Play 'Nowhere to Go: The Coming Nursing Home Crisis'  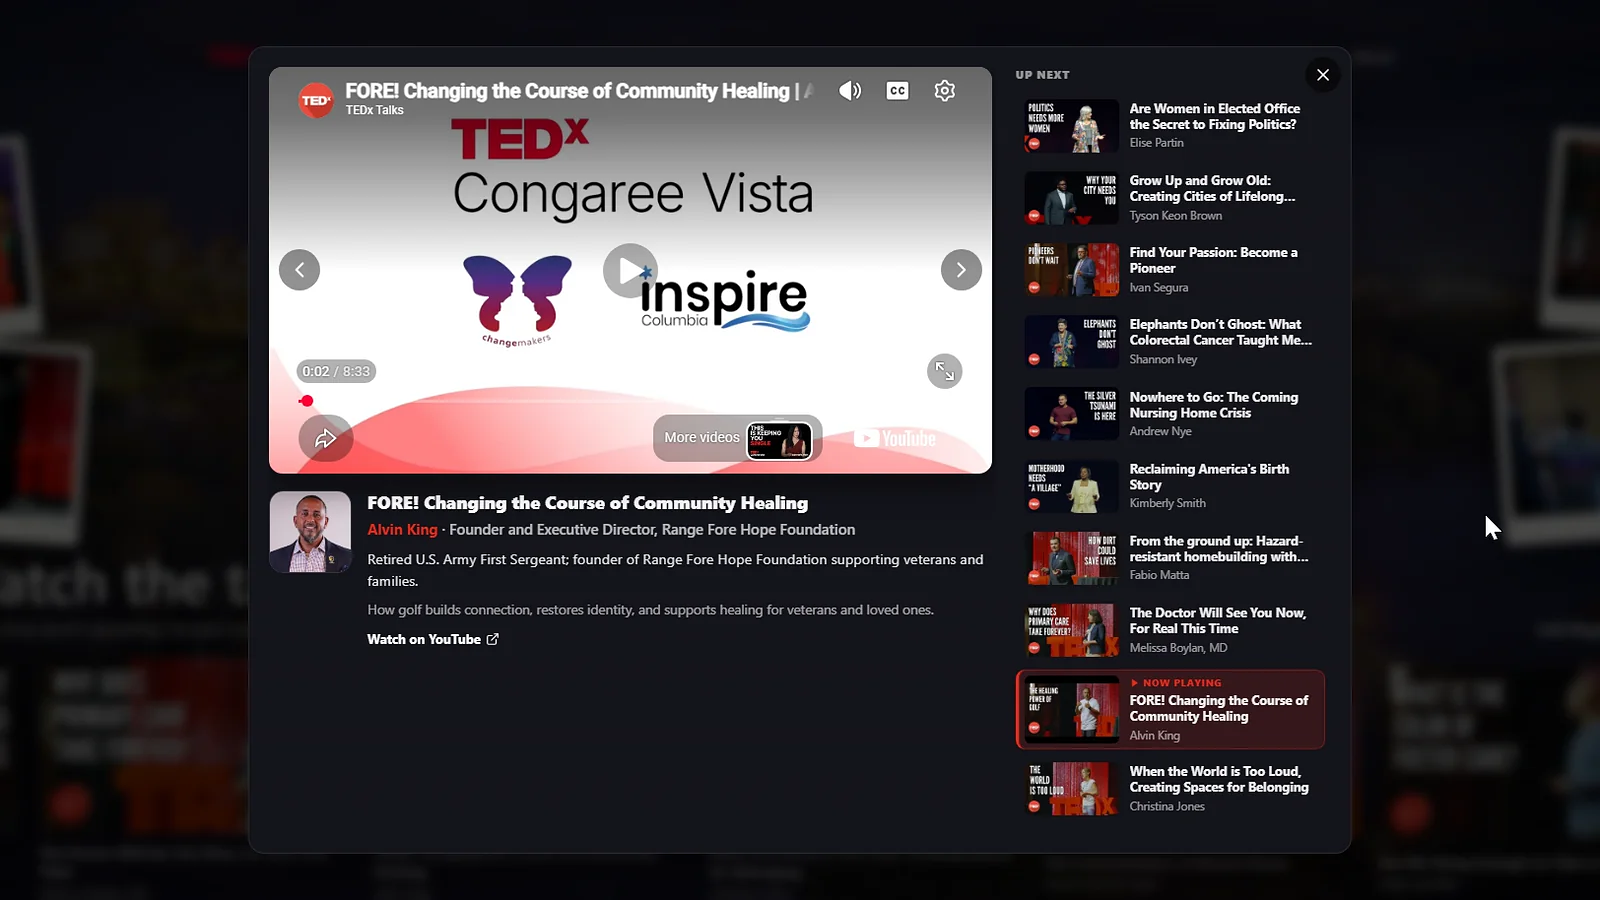pyautogui.click(x=1171, y=413)
